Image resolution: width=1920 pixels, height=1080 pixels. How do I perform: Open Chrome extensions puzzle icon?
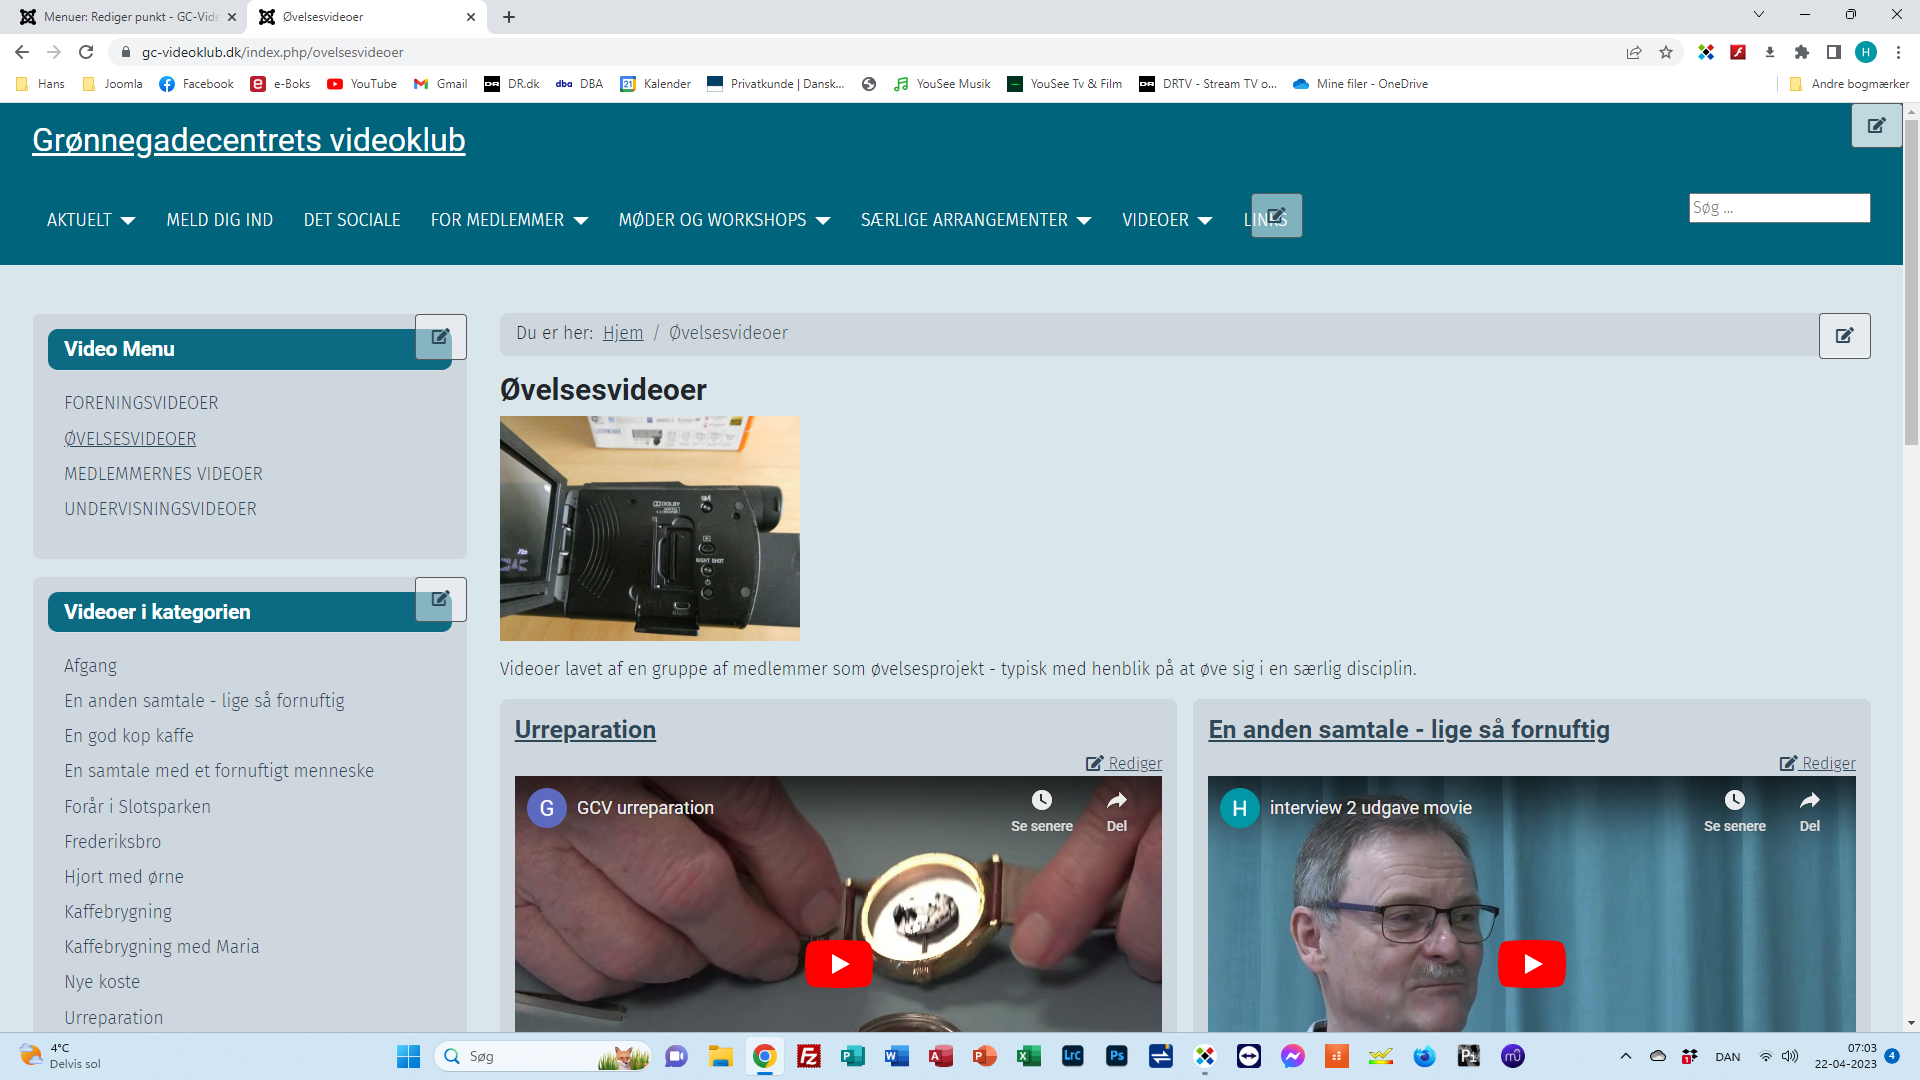[x=1802, y=52]
